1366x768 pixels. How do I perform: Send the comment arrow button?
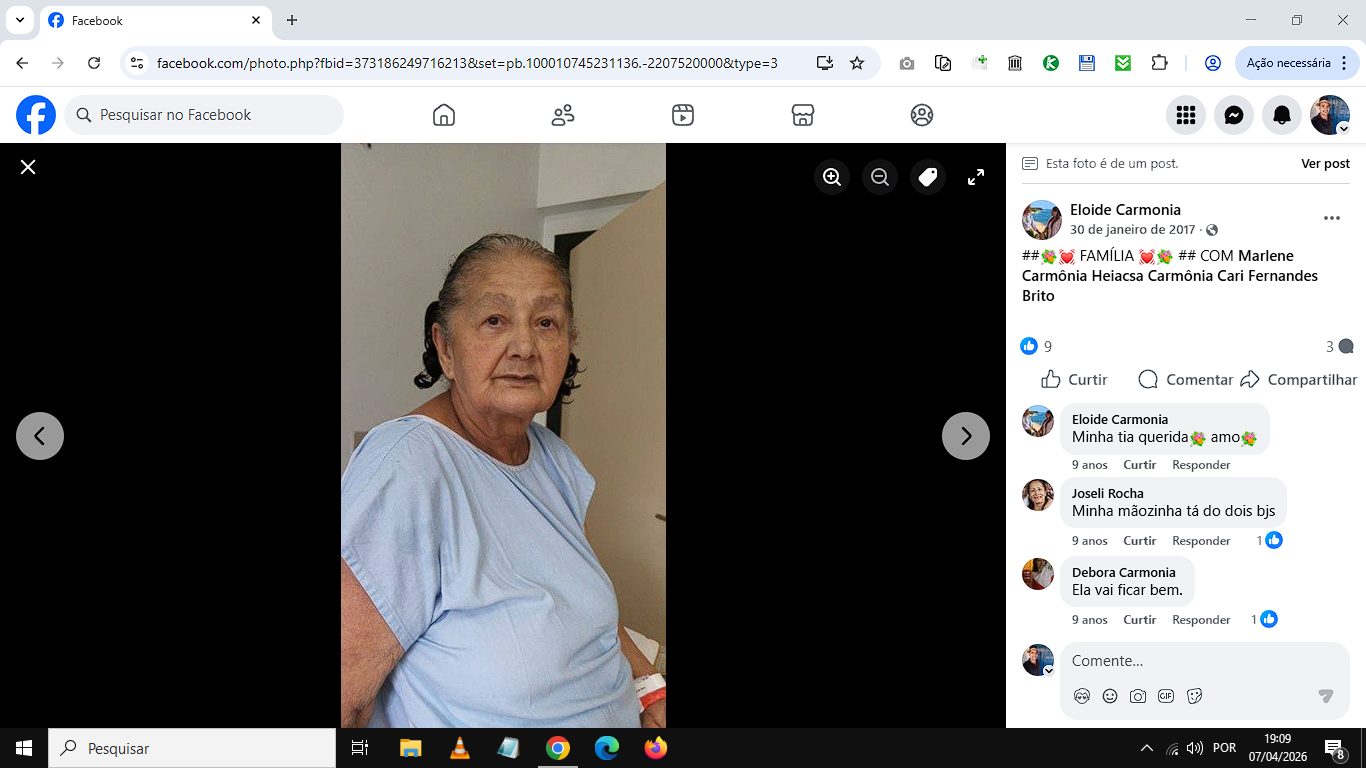(1326, 696)
